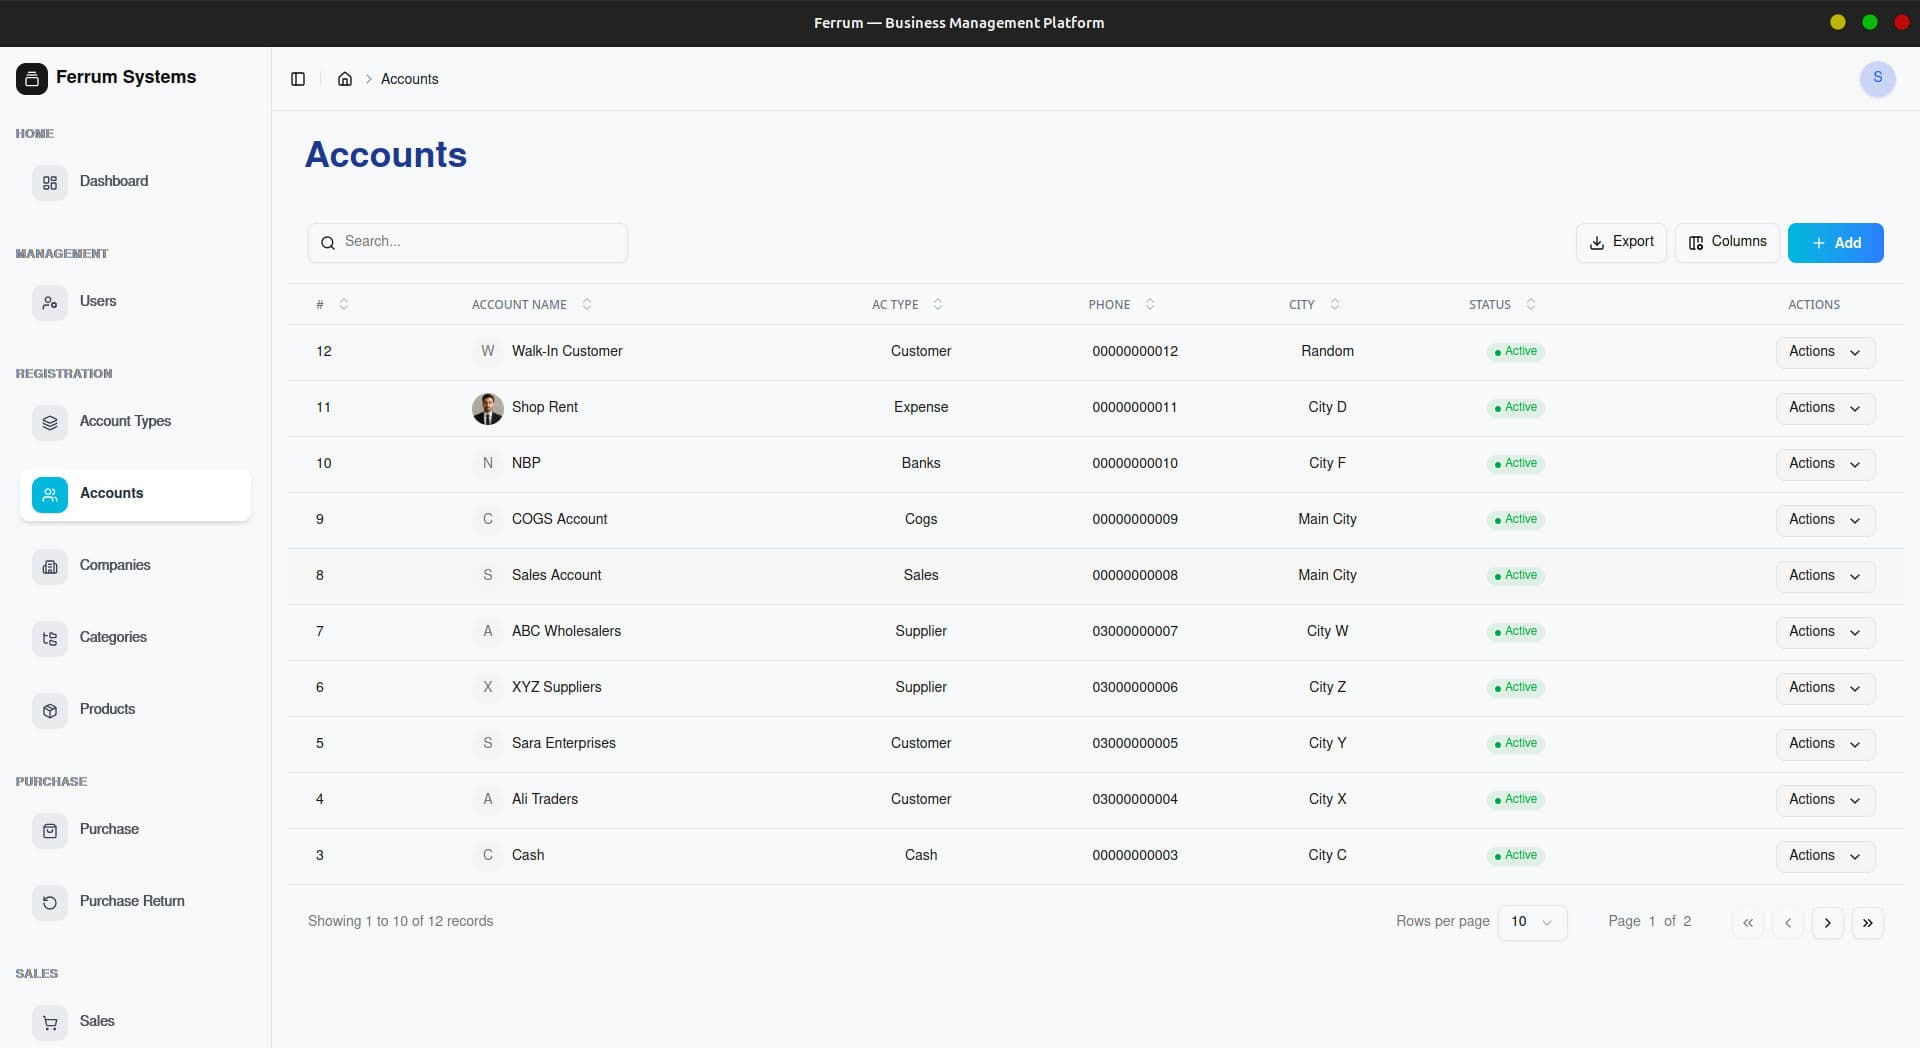Add a new account
This screenshot has height=1048, width=1920.
[1835, 243]
